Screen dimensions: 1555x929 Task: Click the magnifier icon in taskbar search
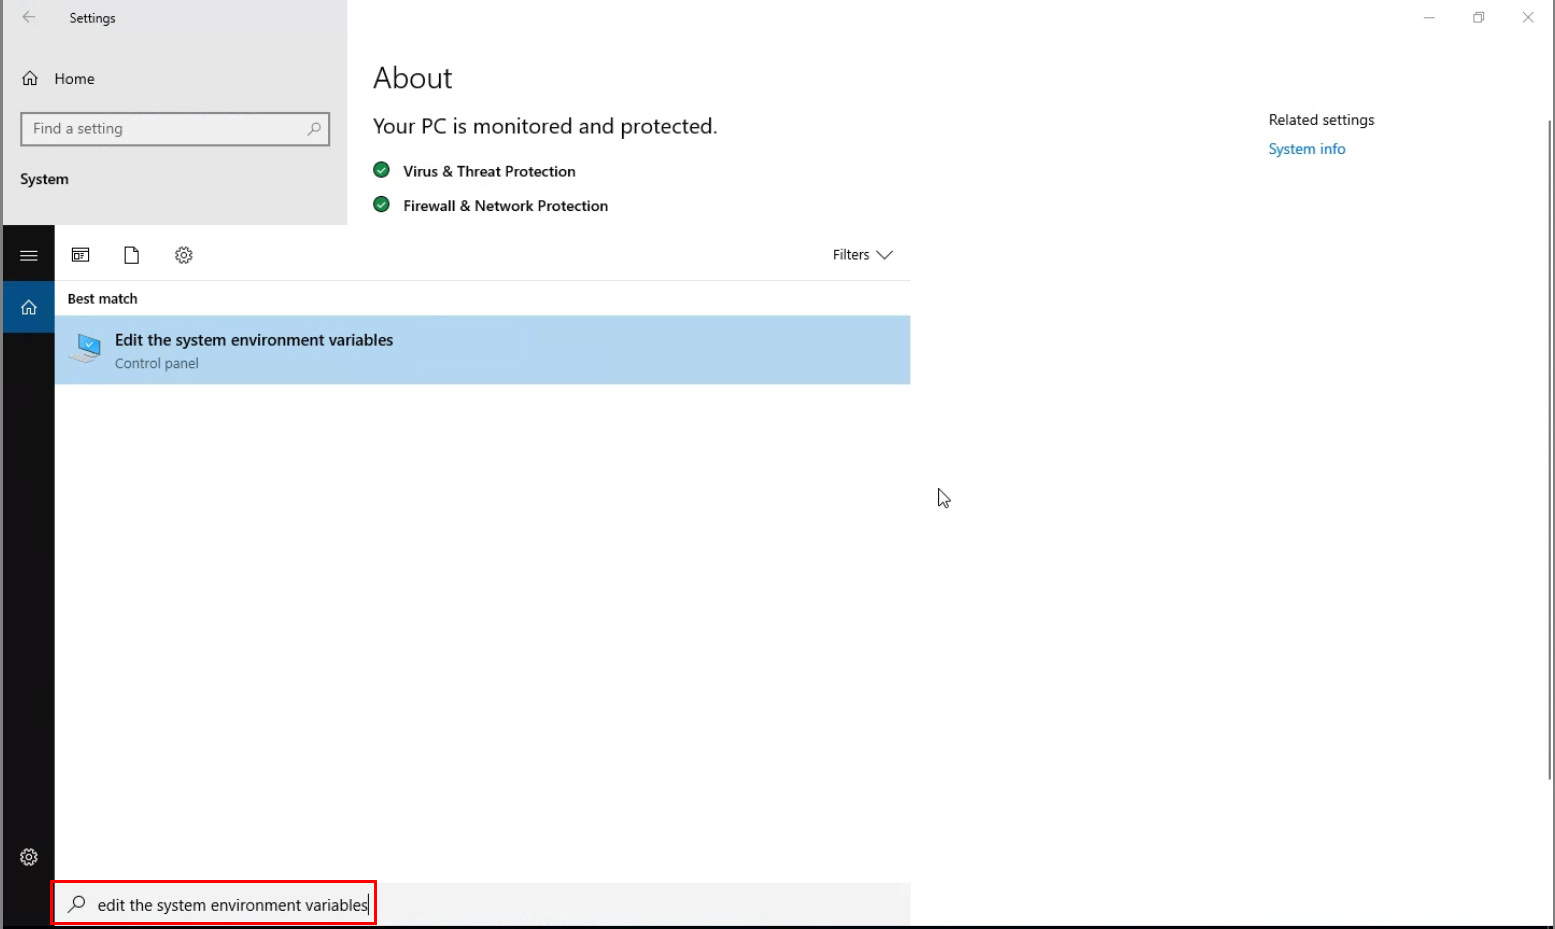(75, 903)
